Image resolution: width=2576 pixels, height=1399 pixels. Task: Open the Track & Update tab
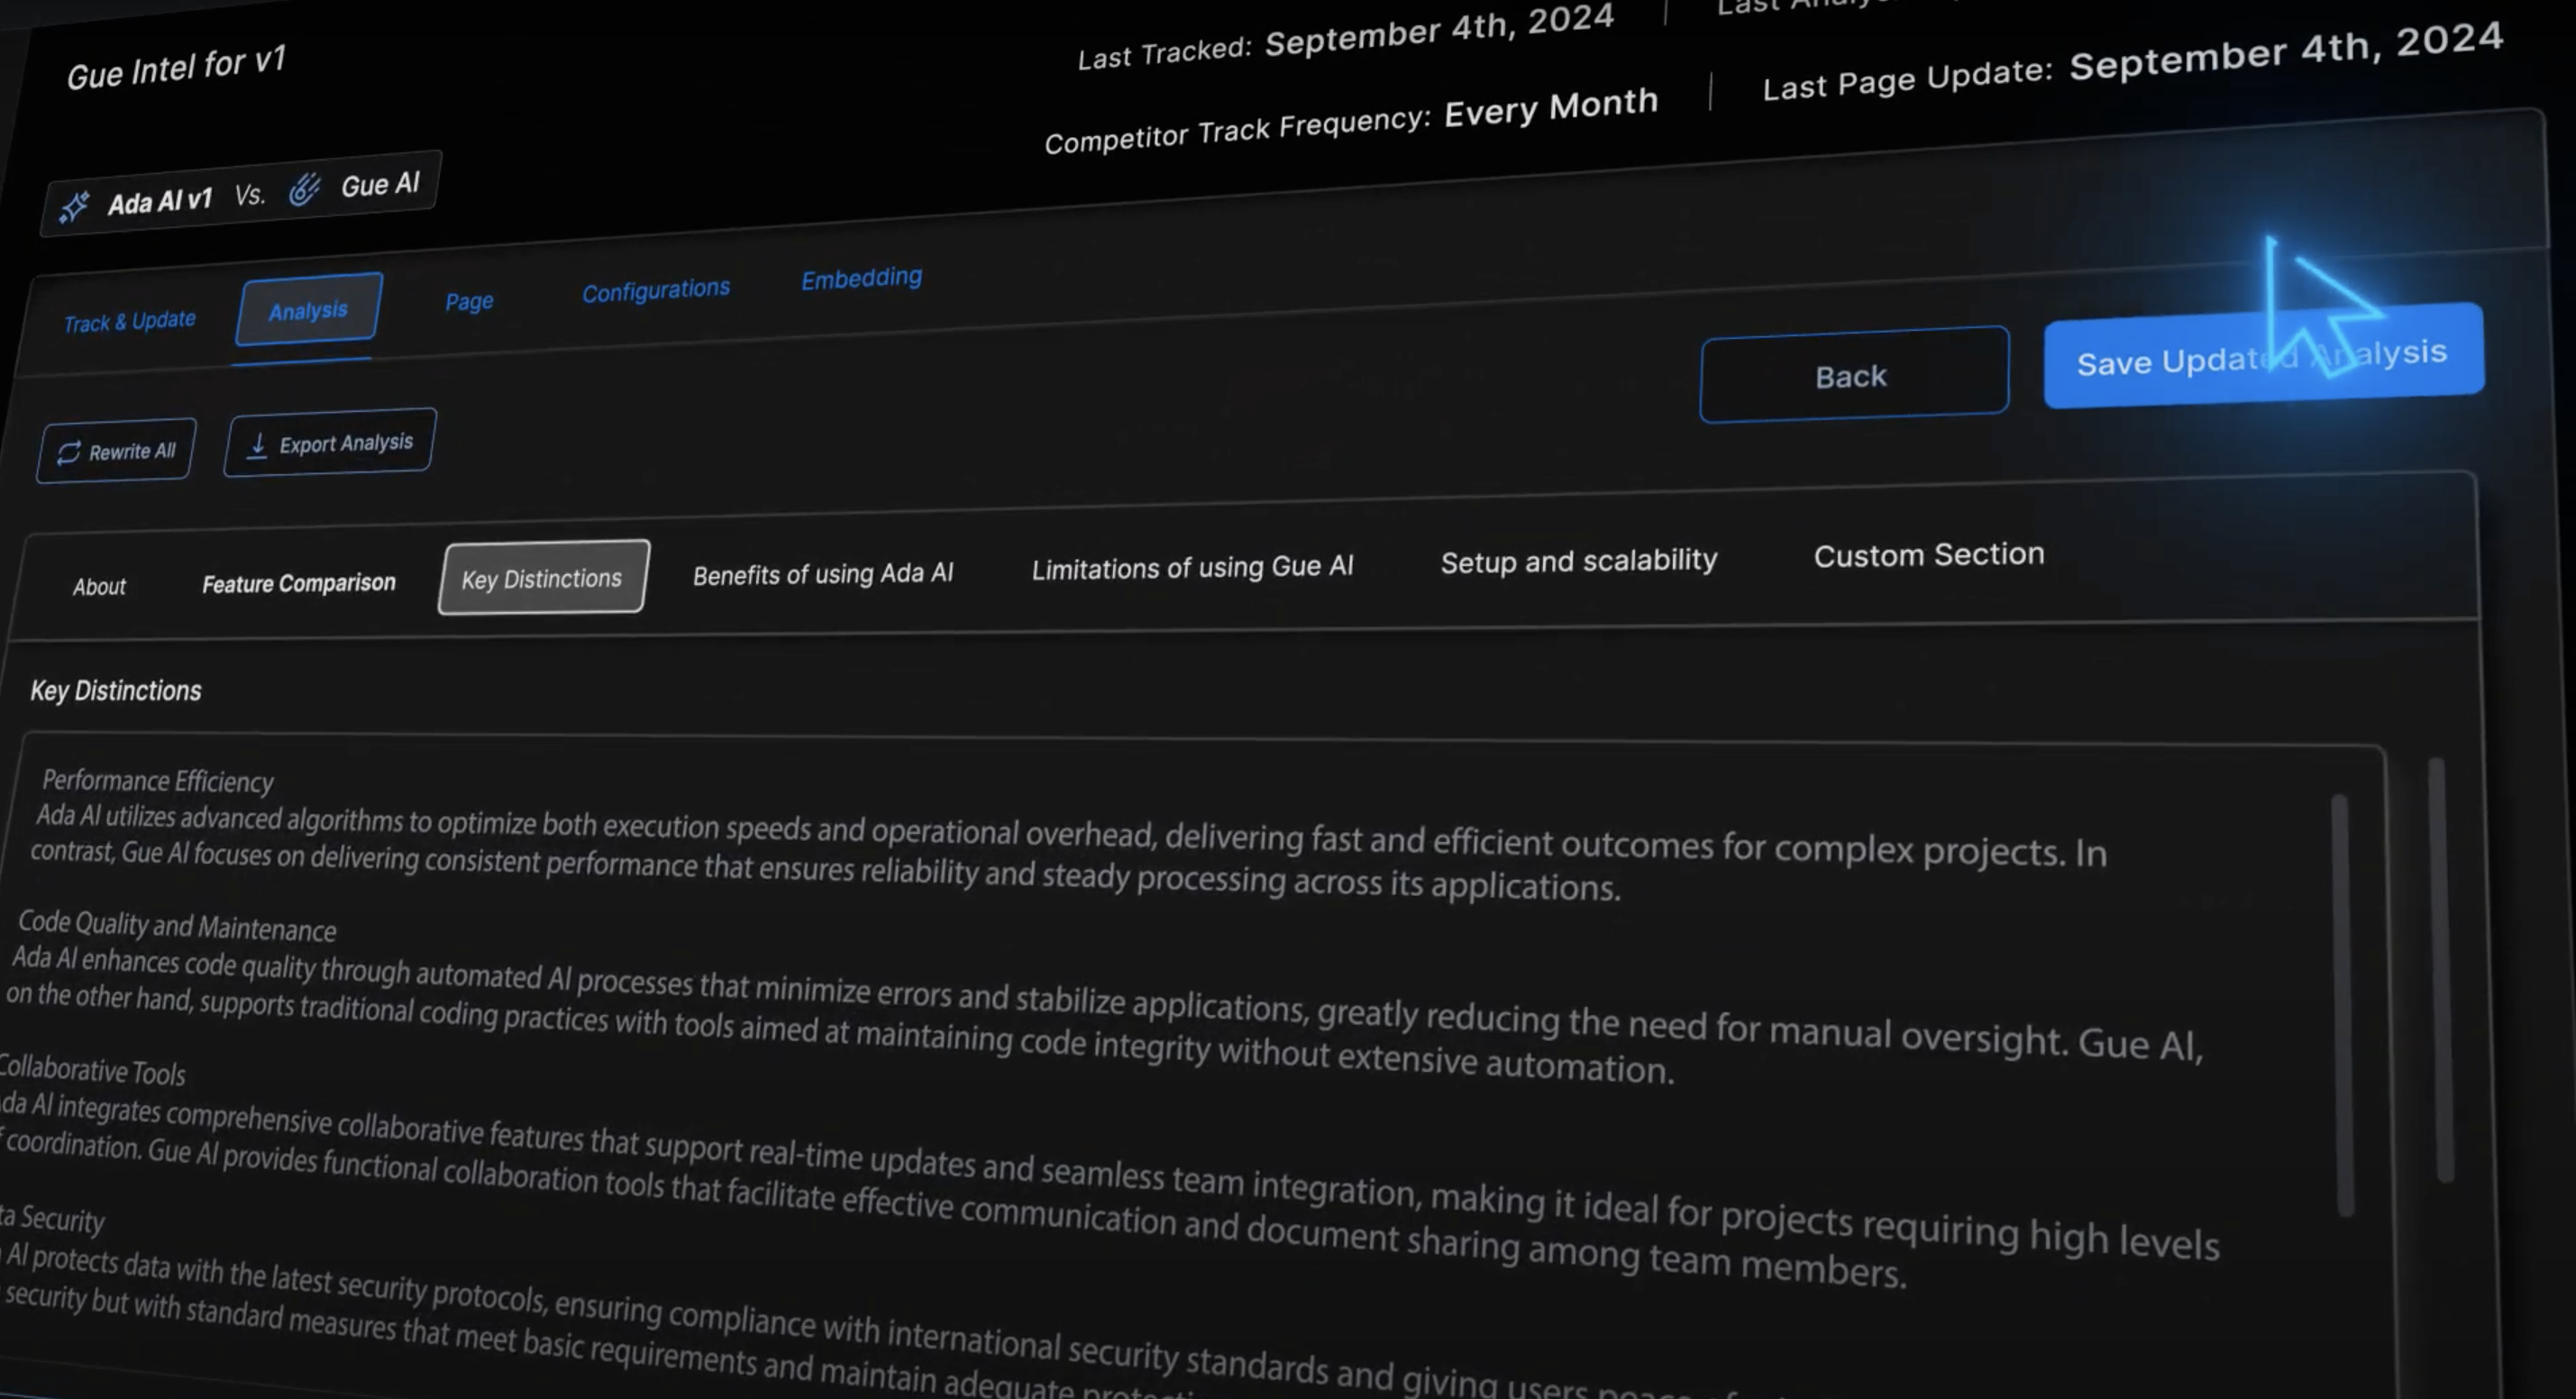pyautogui.click(x=129, y=321)
